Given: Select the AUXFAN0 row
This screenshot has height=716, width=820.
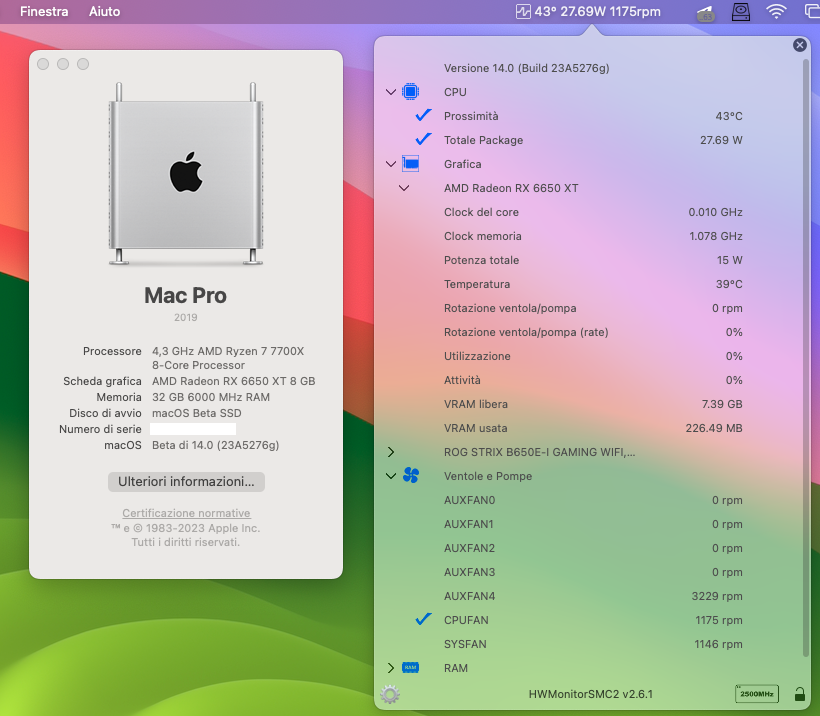Looking at the screenshot, I should pyautogui.click(x=593, y=500).
